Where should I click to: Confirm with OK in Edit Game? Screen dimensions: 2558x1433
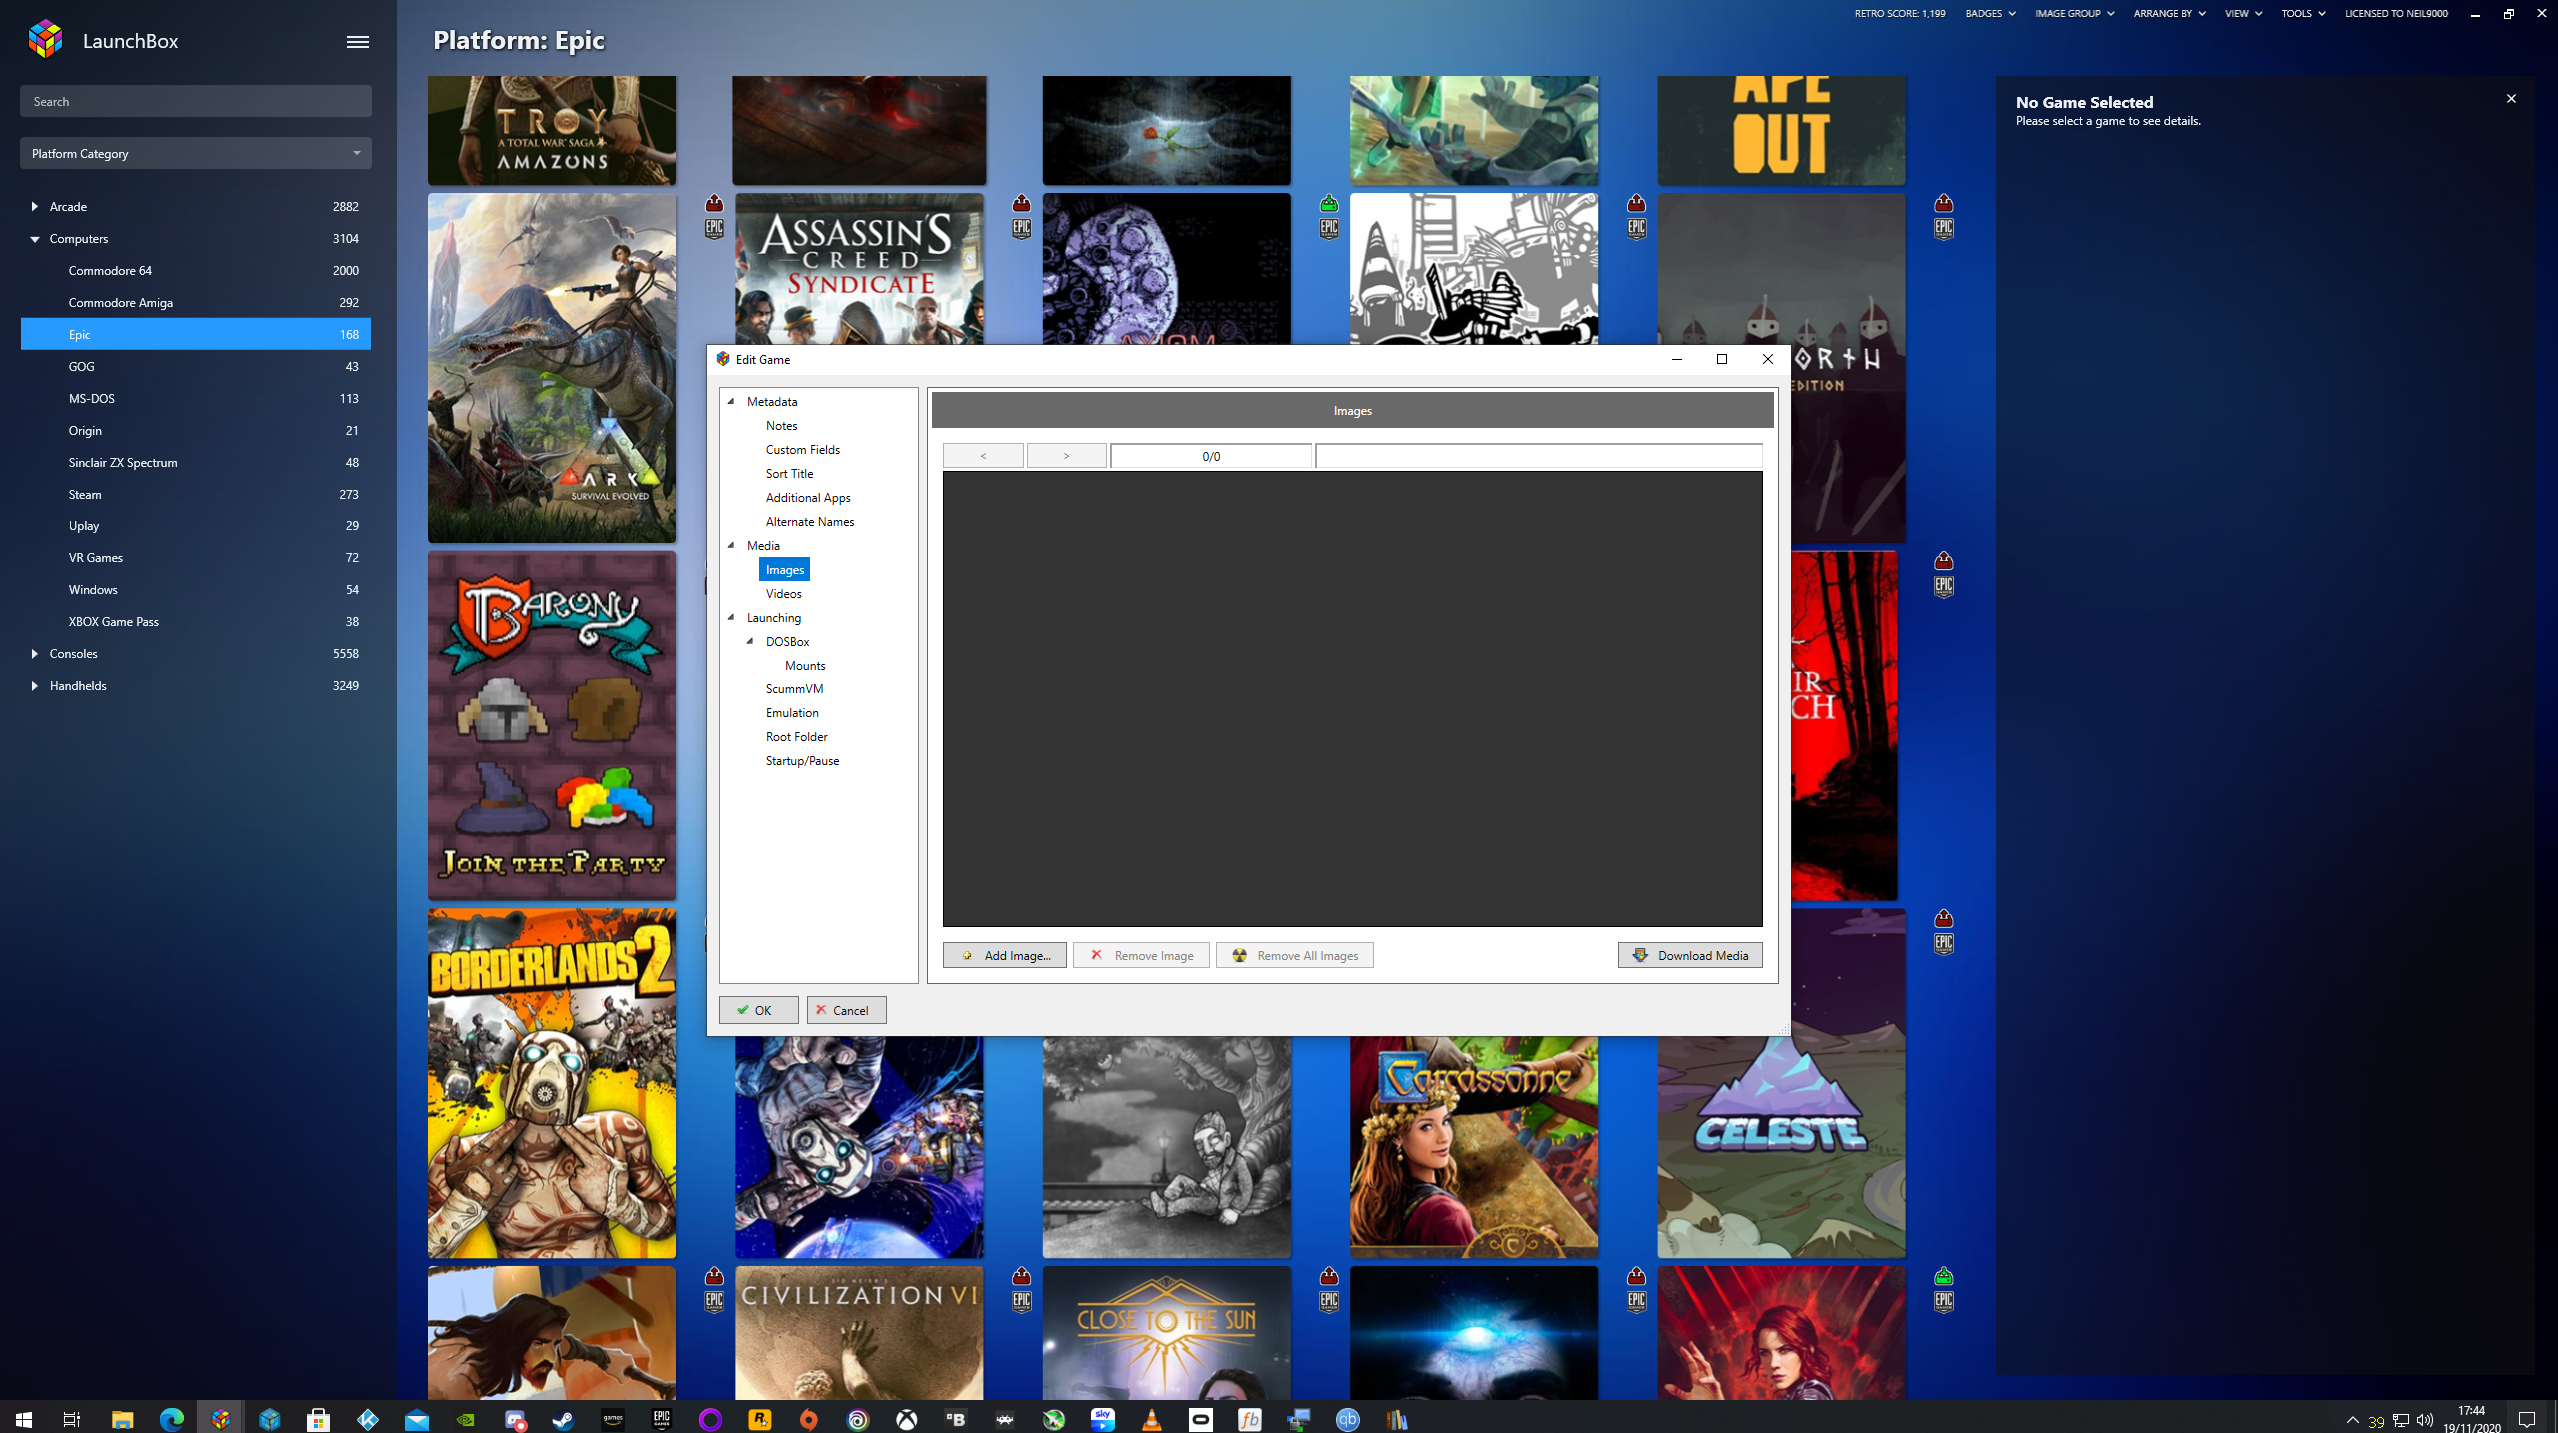pos(758,1010)
